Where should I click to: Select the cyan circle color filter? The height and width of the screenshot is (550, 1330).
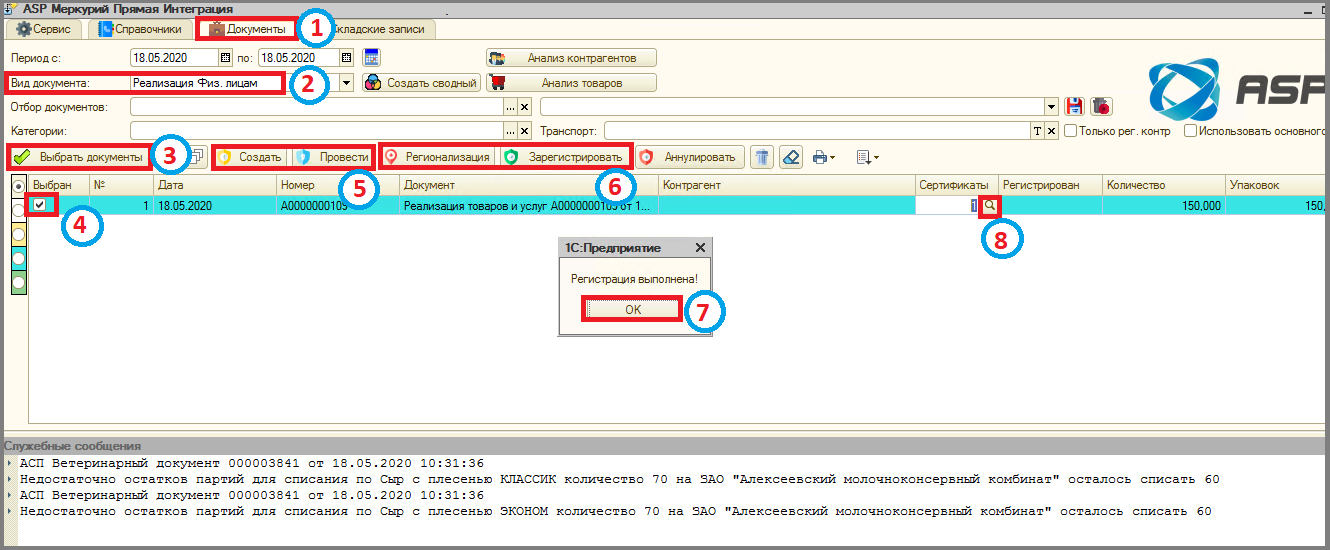pyautogui.click(x=18, y=258)
